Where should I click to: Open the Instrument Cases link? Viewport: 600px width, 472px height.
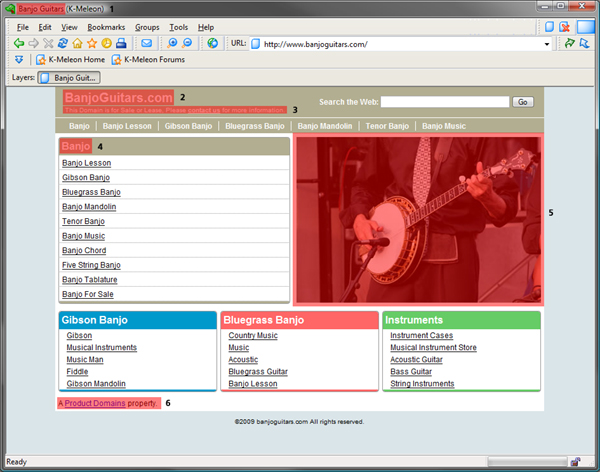[x=422, y=335]
